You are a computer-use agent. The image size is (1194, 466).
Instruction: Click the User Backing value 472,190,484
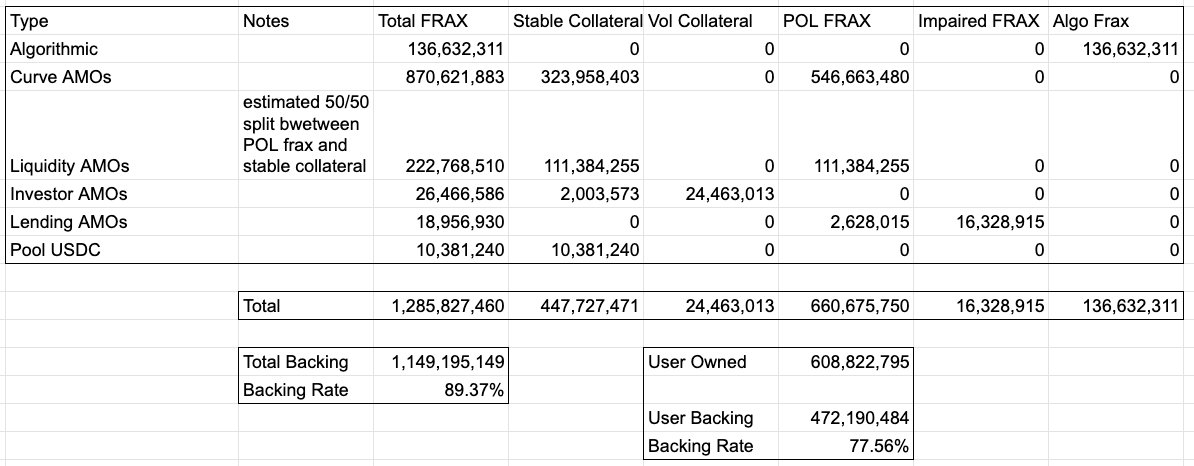(858, 418)
